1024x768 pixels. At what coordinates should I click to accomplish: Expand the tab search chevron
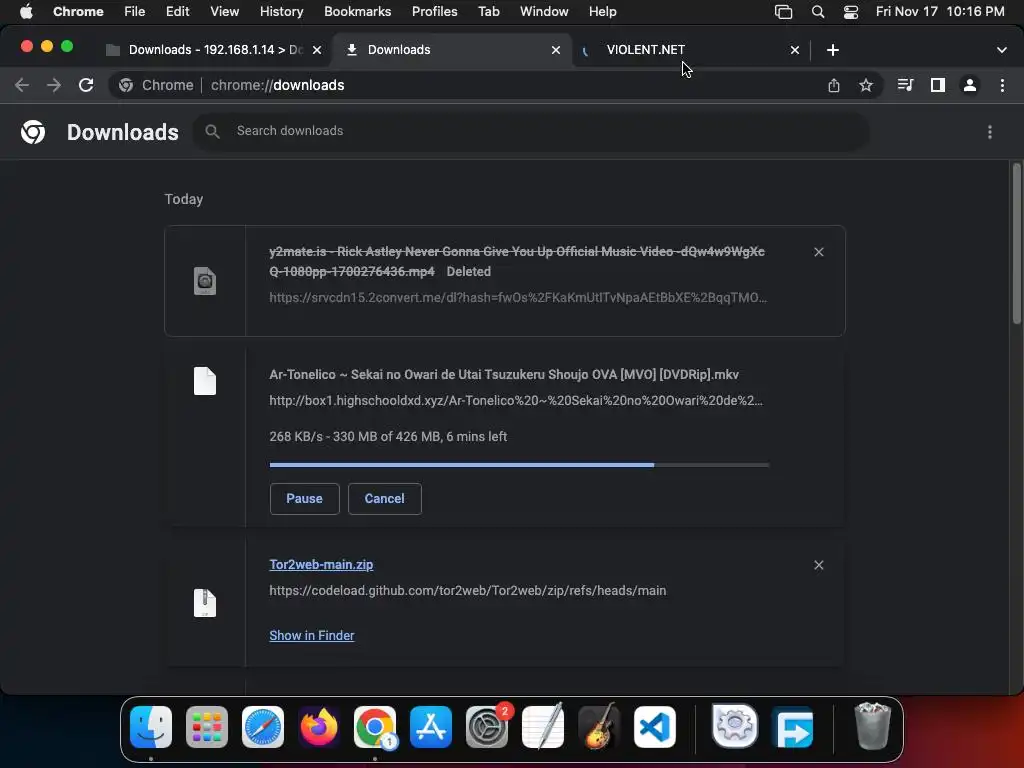[x=1002, y=50]
